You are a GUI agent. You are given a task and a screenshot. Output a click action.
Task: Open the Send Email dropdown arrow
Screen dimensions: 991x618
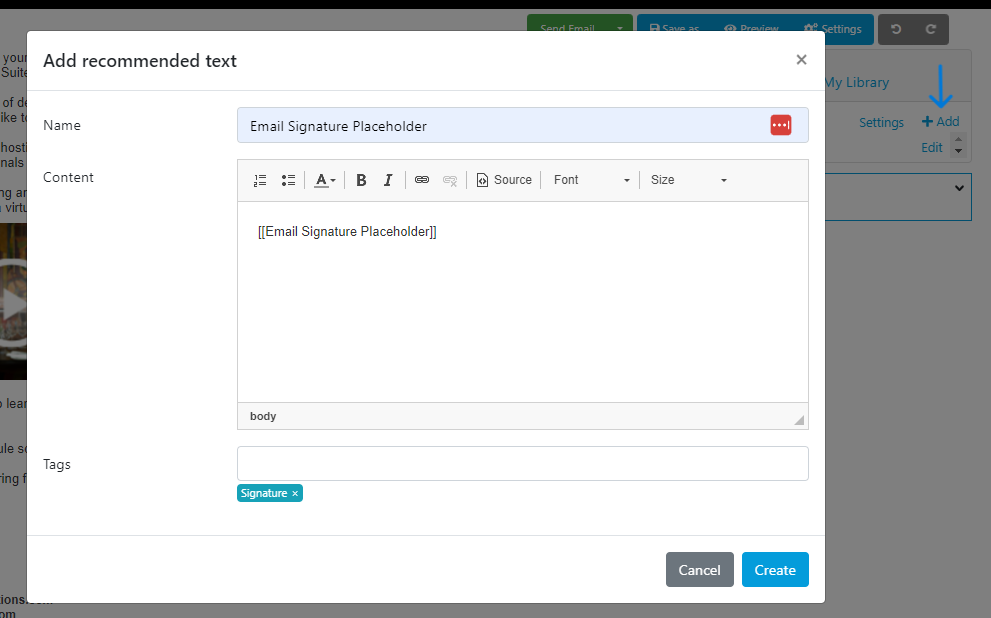tap(620, 29)
